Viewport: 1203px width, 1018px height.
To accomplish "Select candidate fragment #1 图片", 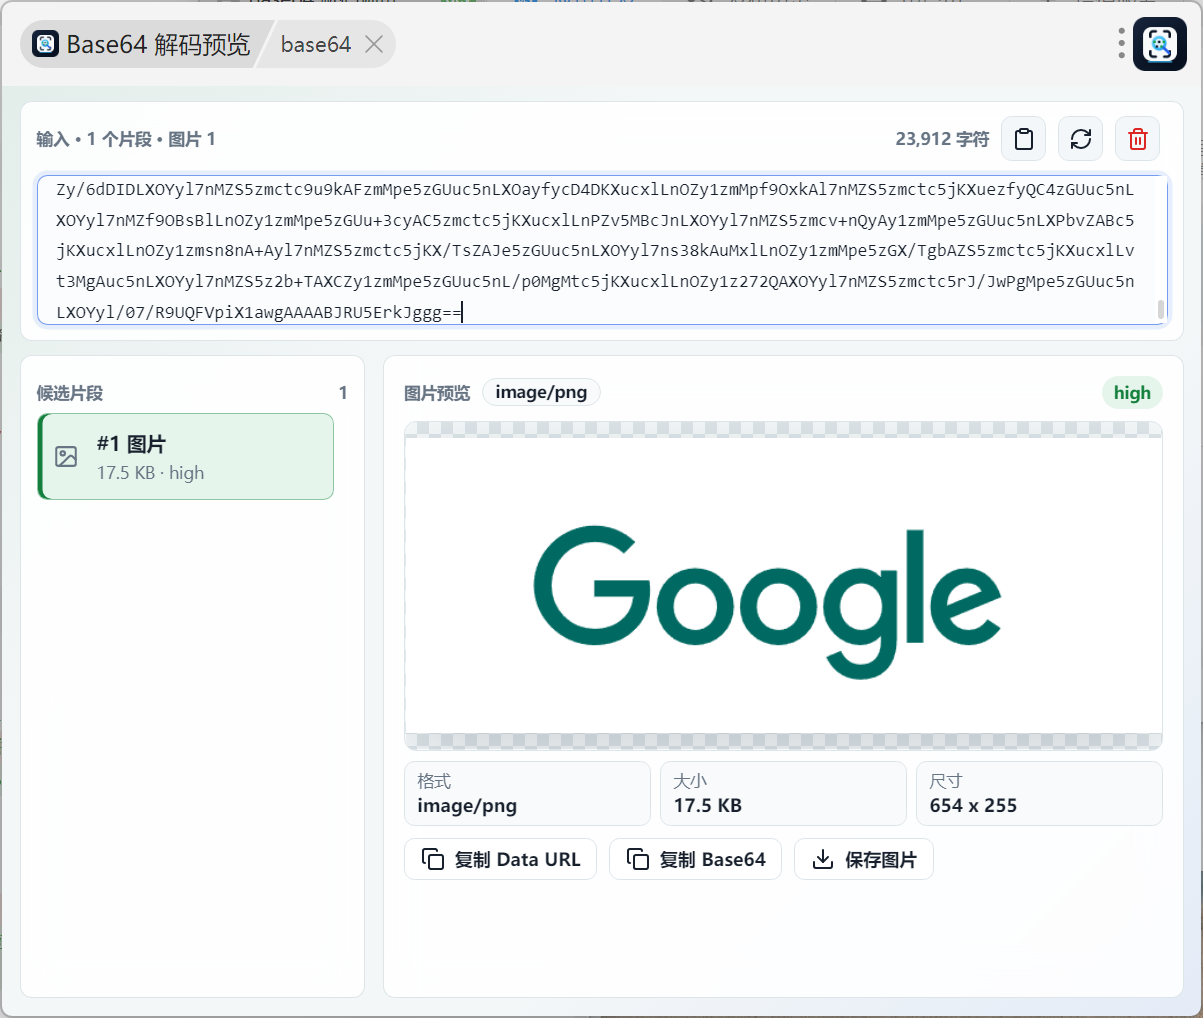I will (186, 457).
